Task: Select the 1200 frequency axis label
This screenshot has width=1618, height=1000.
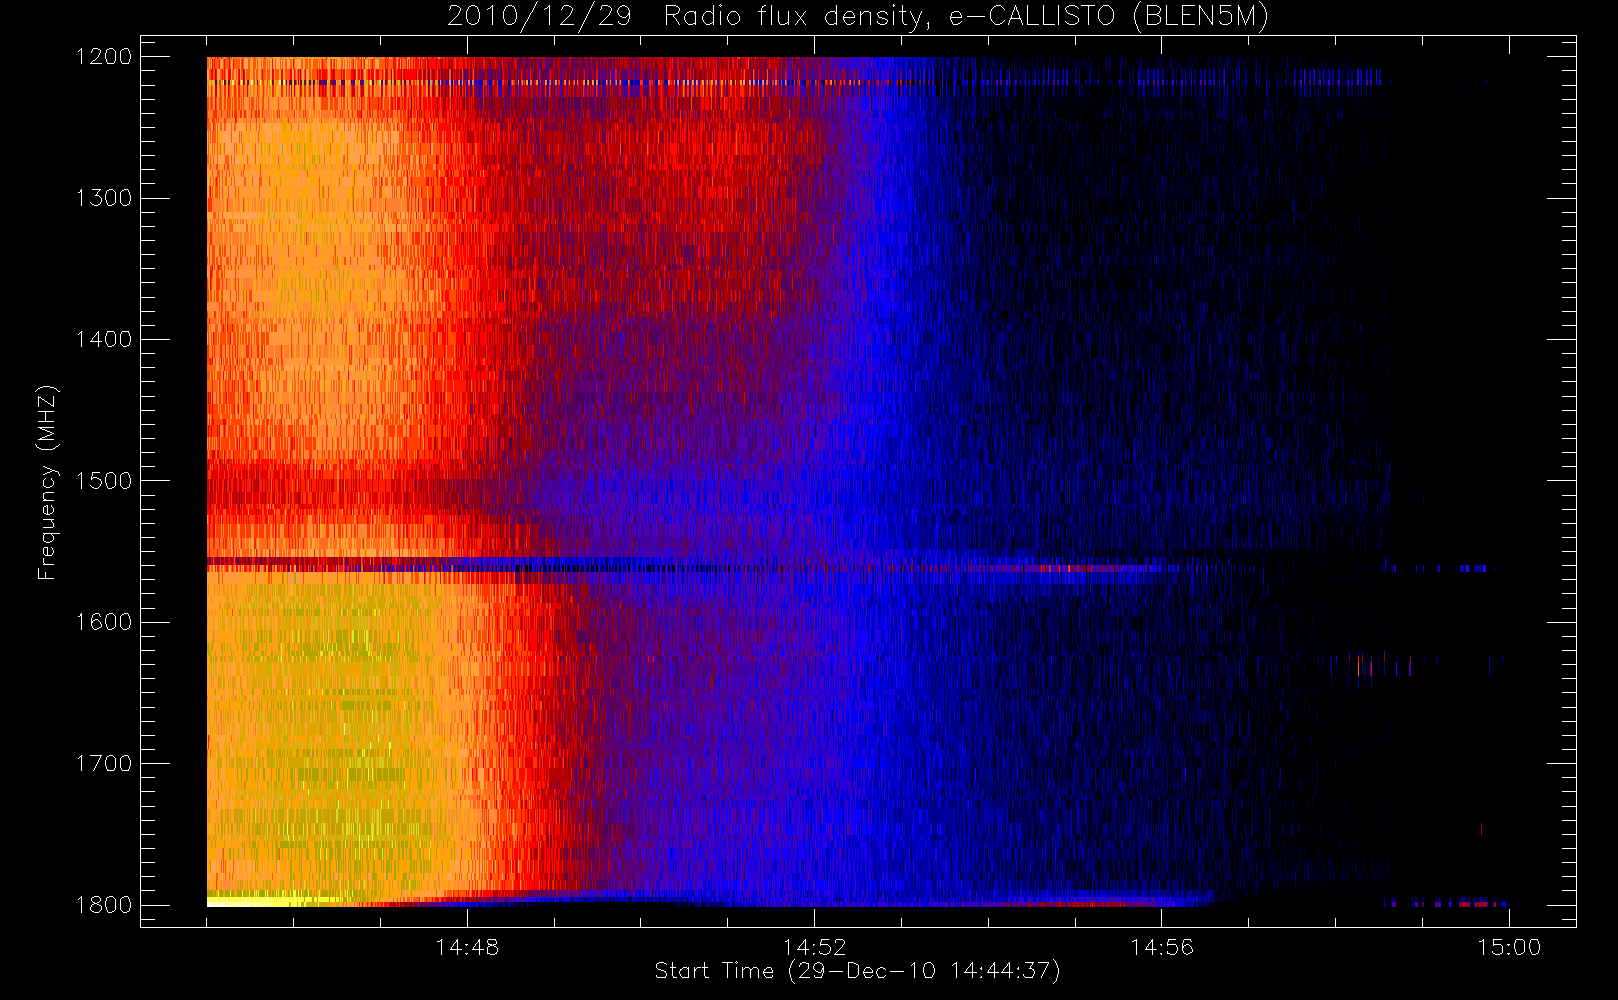Action: tap(104, 57)
